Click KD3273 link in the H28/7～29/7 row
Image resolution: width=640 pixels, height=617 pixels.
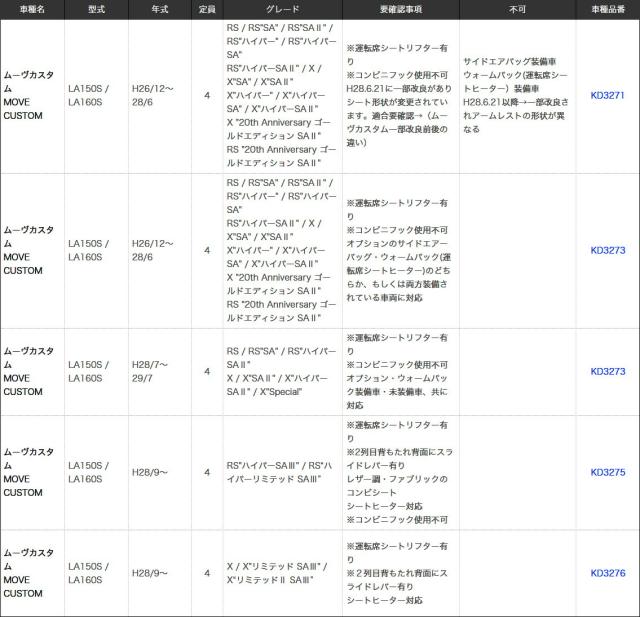pos(607,371)
